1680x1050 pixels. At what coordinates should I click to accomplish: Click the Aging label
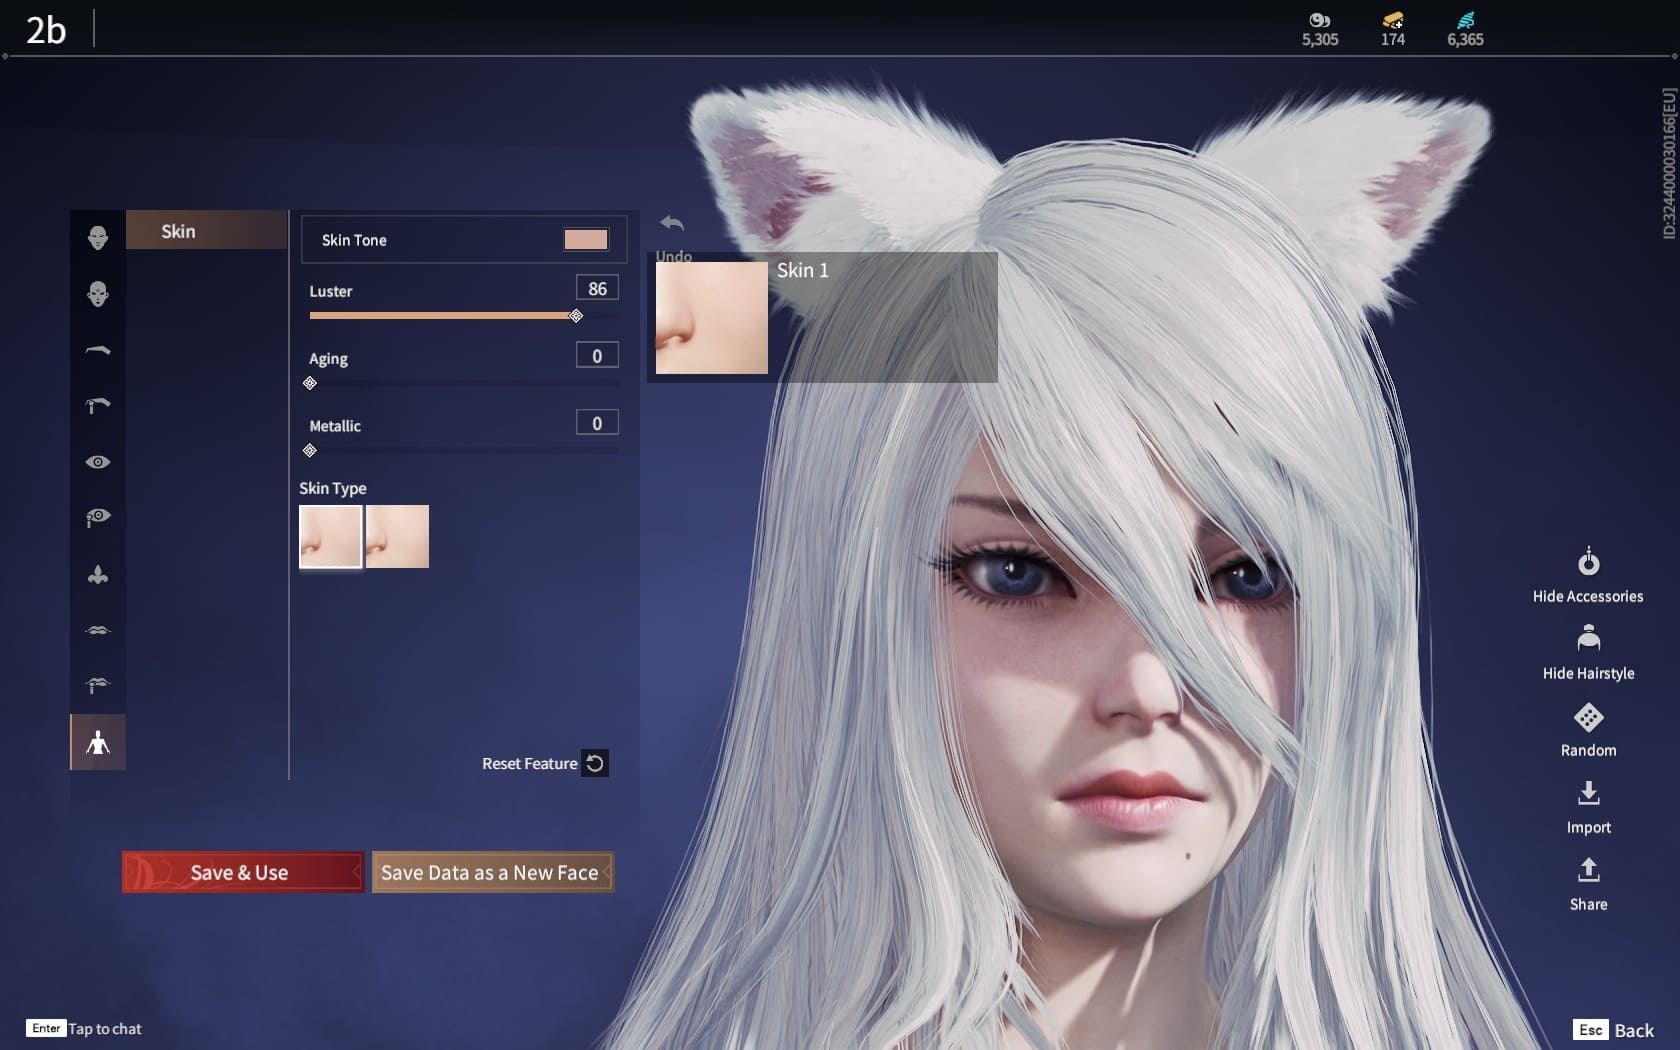click(x=328, y=359)
